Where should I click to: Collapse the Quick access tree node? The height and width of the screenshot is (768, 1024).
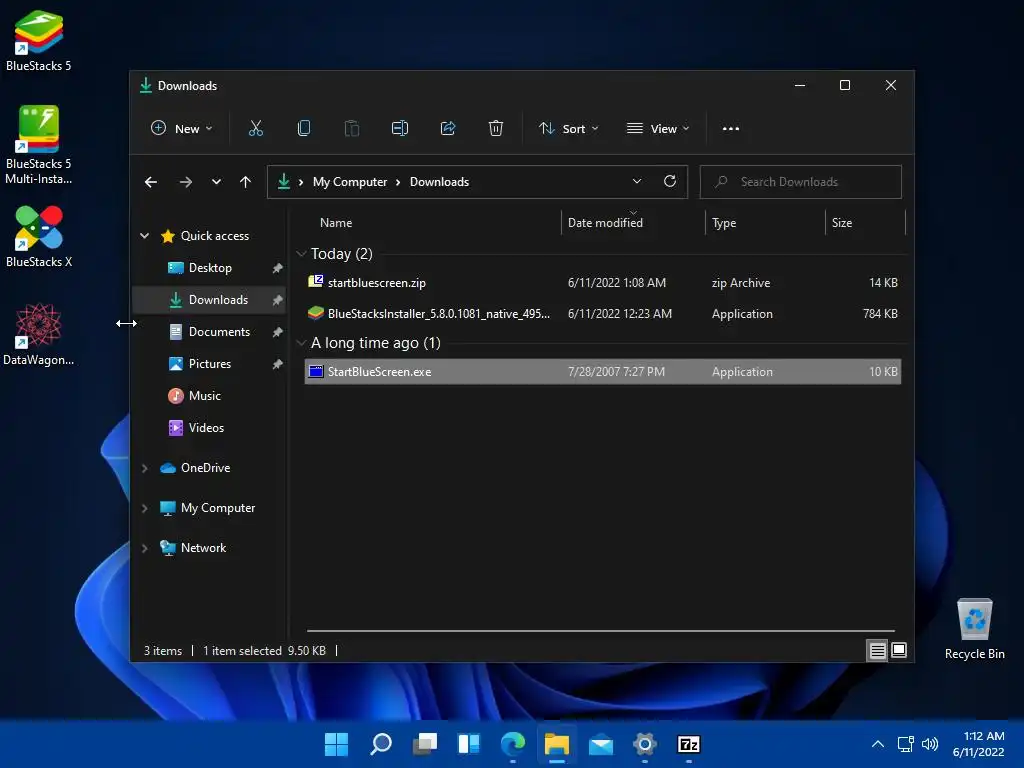coord(144,236)
